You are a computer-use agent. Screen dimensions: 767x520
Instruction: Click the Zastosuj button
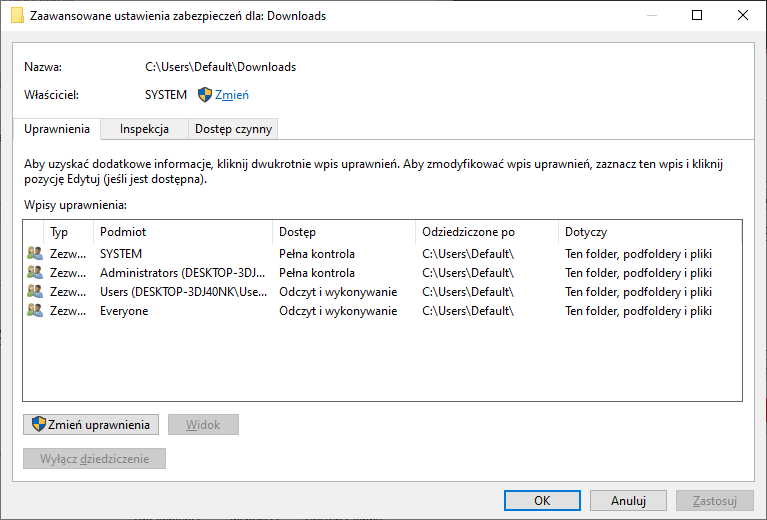click(715, 500)
